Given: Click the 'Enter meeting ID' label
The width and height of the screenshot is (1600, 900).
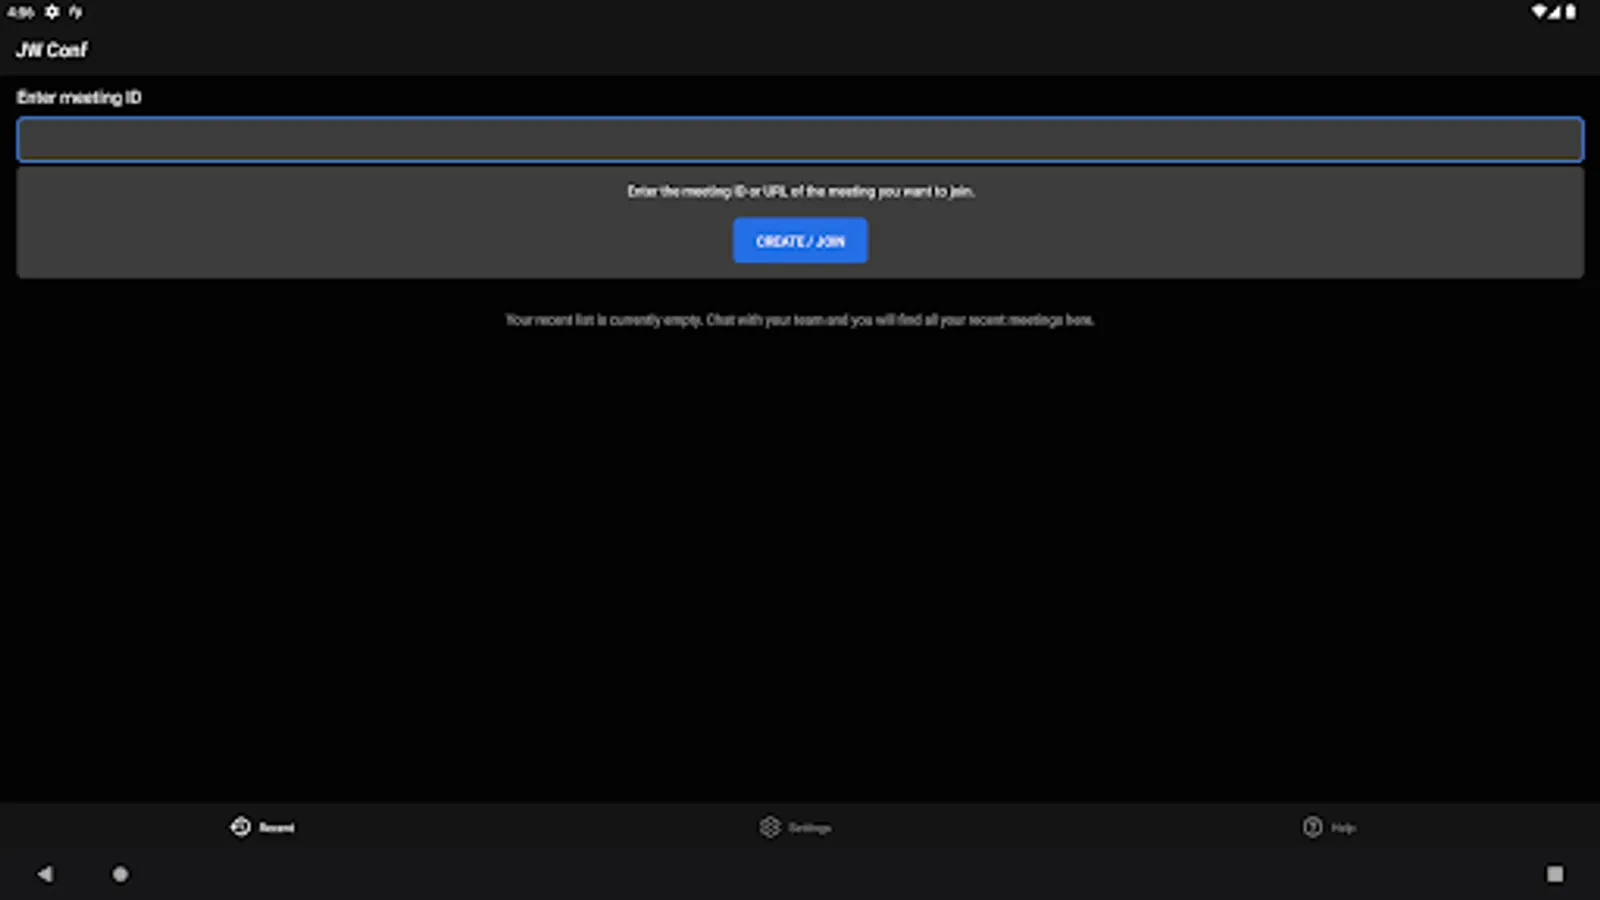Looking at the screenshot, I should 79,97.
